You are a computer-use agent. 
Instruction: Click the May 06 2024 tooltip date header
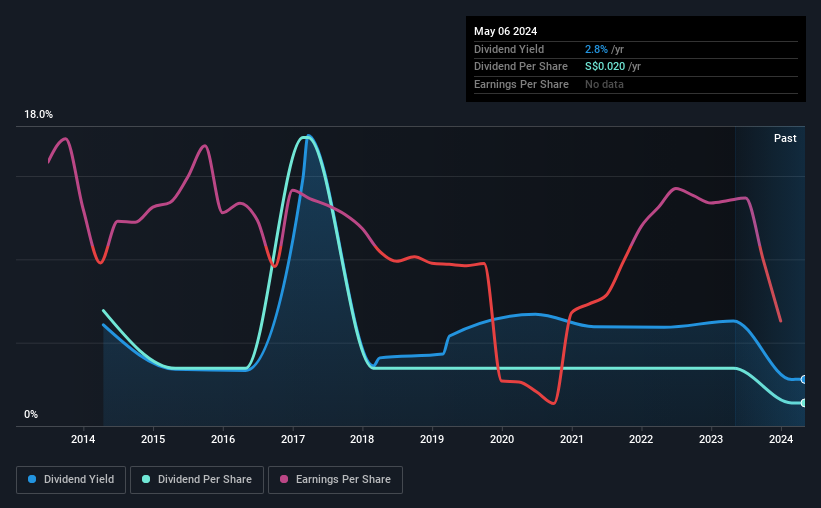click(505, 31)
